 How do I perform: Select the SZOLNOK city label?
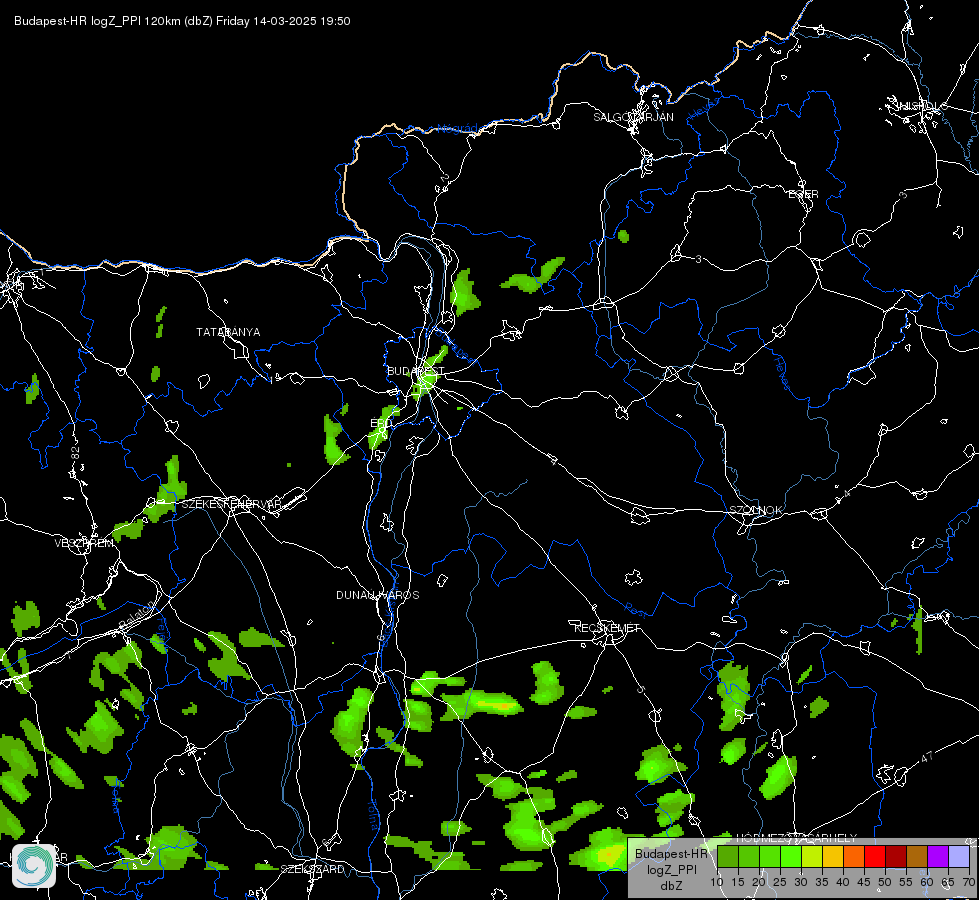(755, 510)
